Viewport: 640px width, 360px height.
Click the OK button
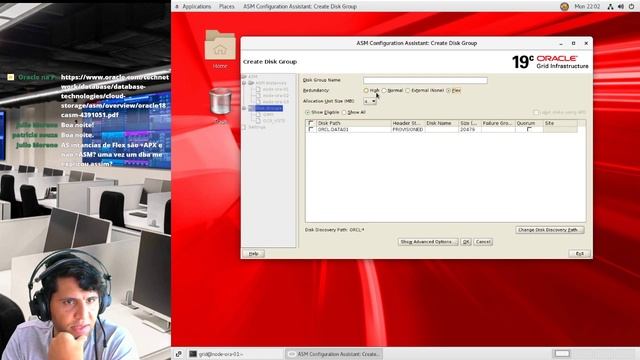(466, 242)
